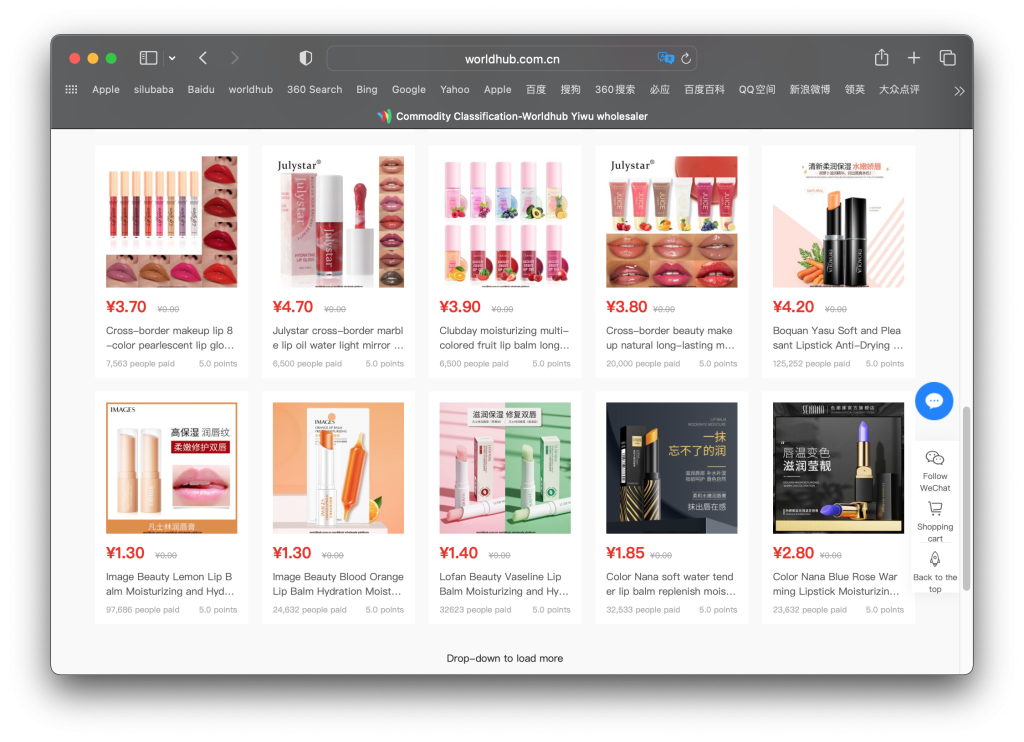The image size is (1024, 742).
Task: Toggle the Safari sidebar button
Action: (x=148, y=58)
